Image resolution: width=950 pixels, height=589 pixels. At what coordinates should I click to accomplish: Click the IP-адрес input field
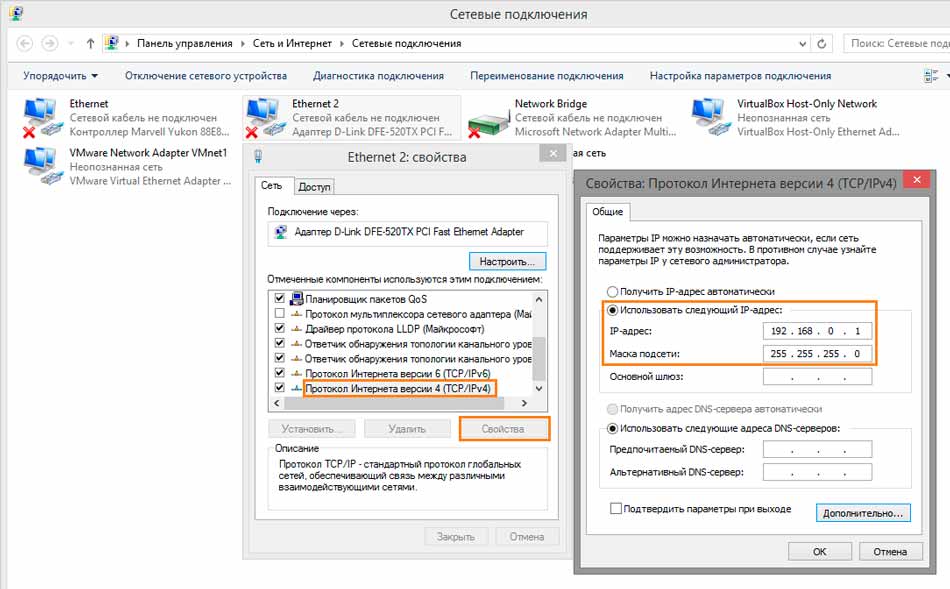point(817,331)
